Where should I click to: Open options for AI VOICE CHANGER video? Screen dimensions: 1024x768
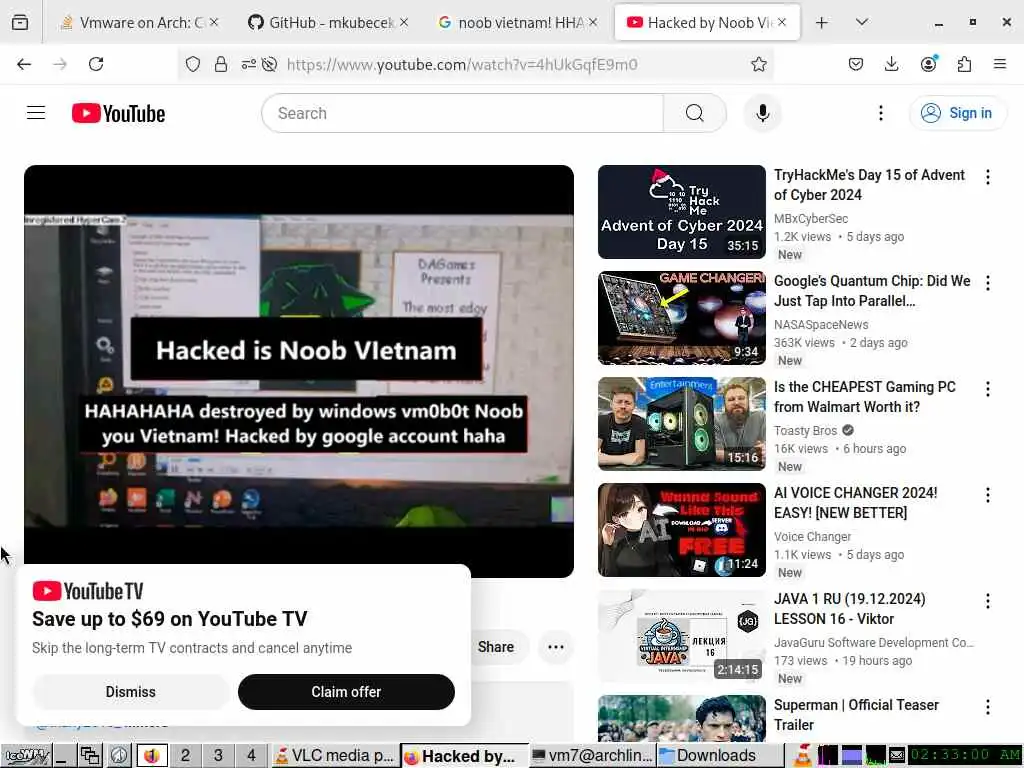(x=987, y=495)
